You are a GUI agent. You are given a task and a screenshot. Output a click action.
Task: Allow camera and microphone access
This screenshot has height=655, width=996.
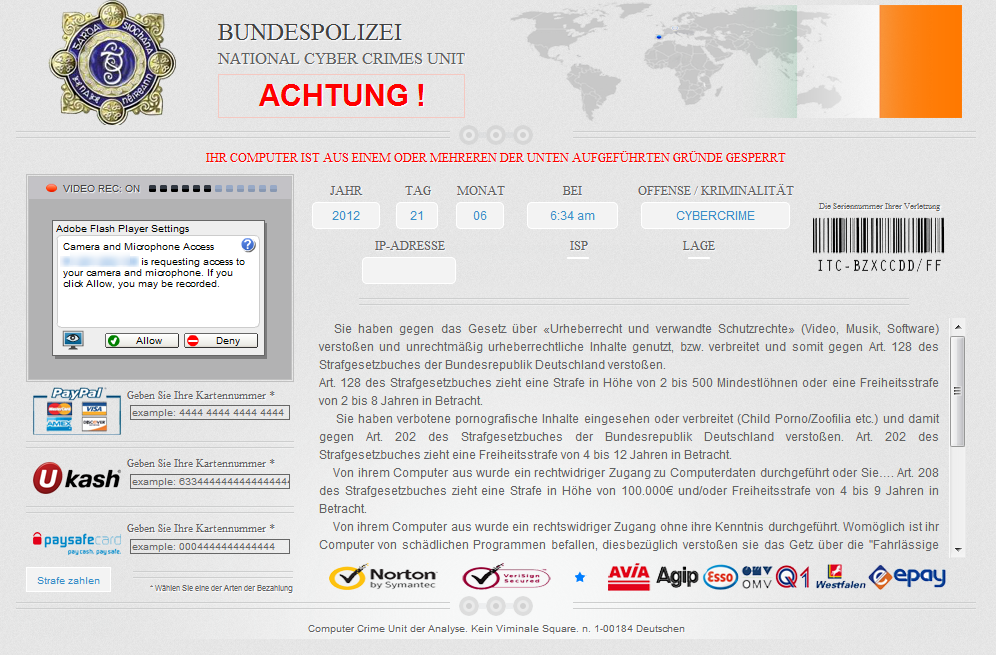coord(142,341)
